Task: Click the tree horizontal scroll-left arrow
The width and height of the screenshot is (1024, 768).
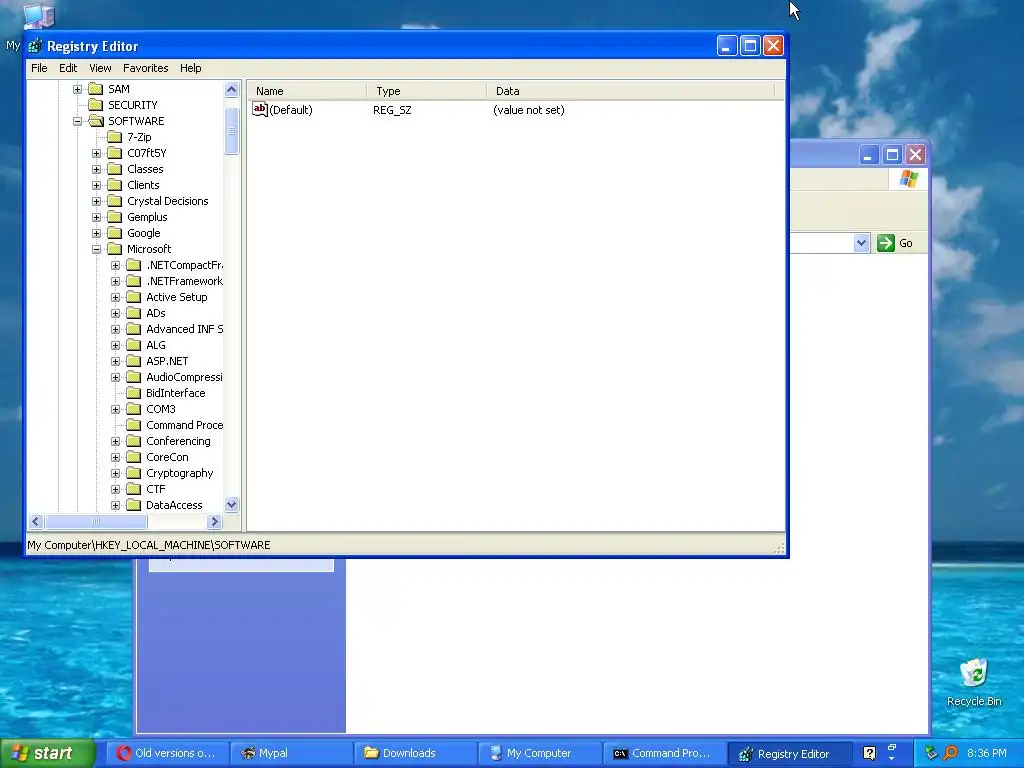Action: (x=36, y=522)
